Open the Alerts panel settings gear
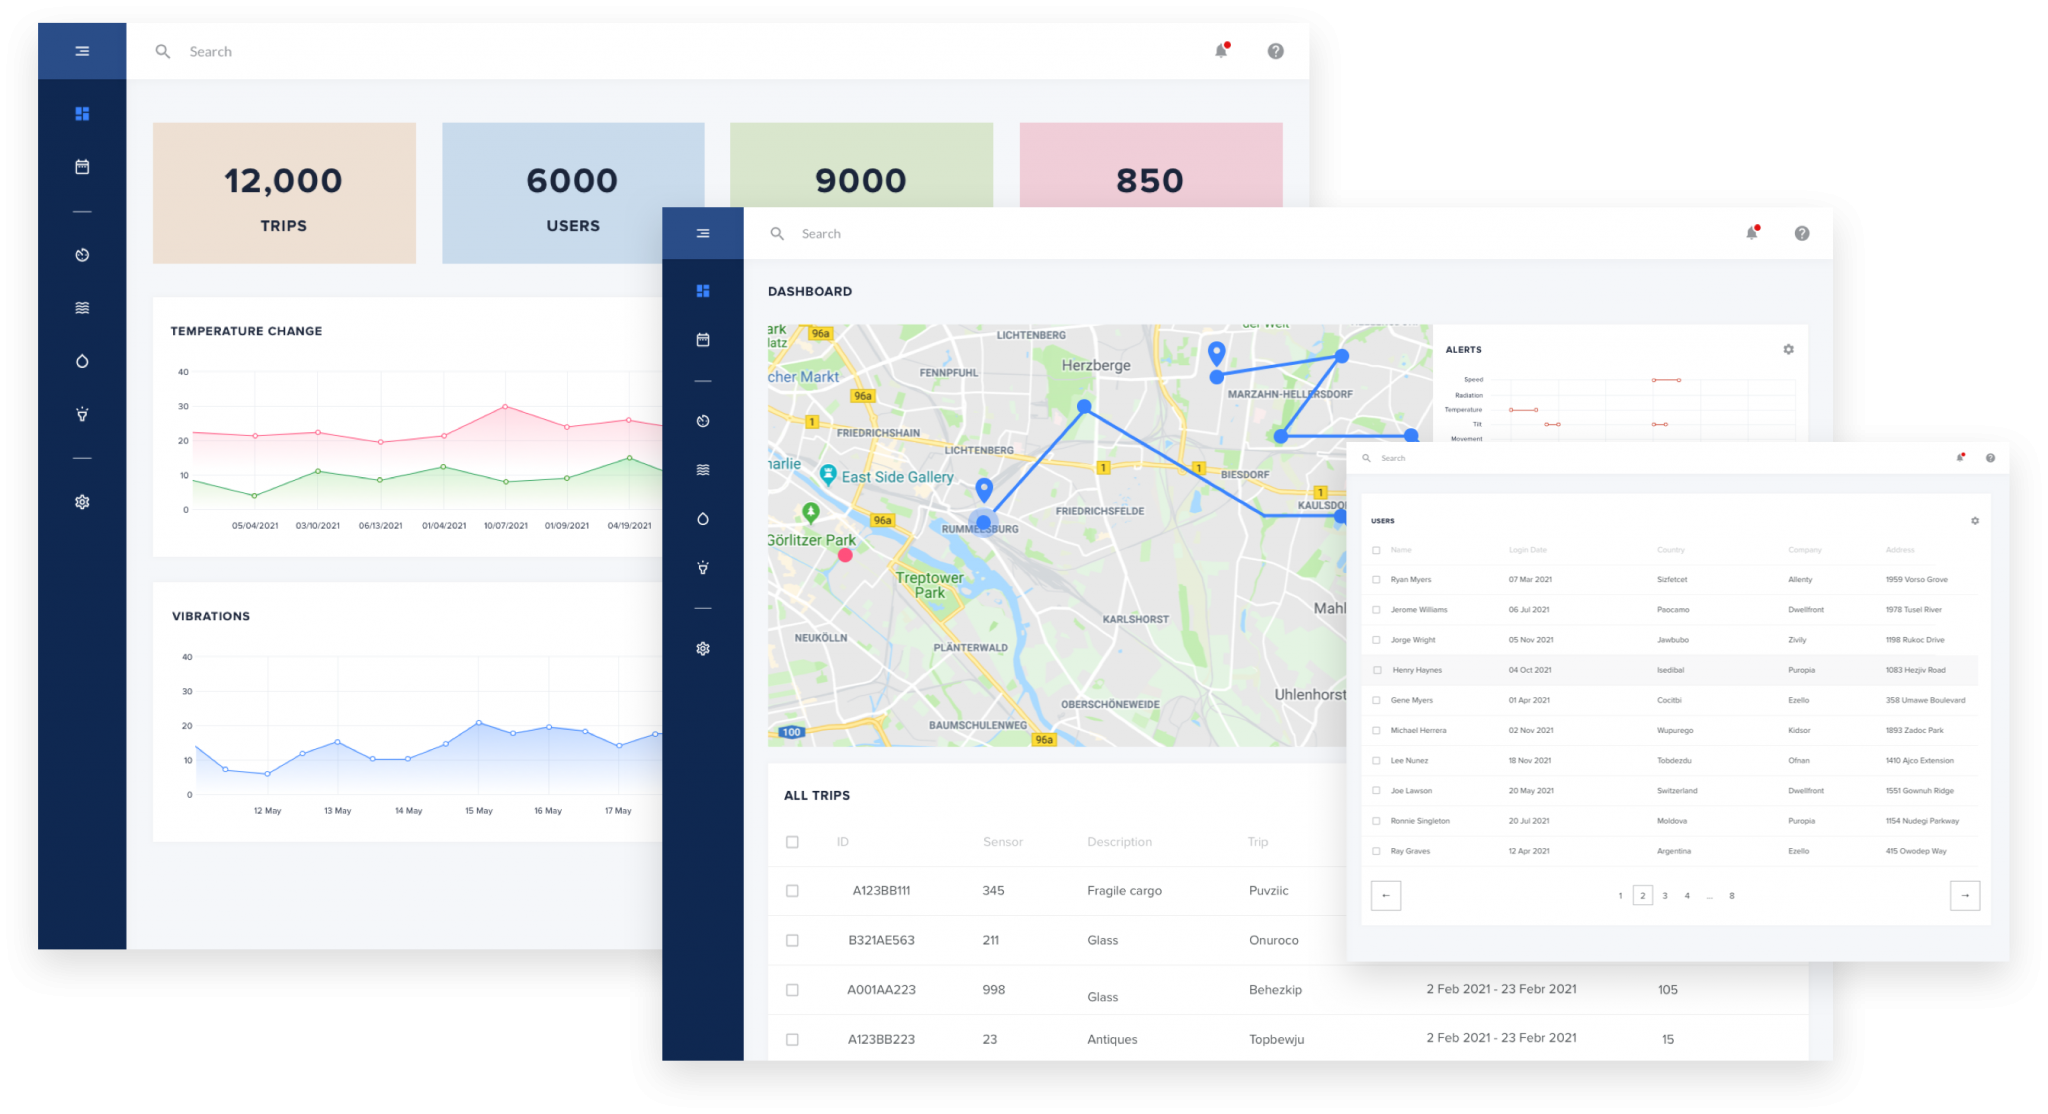Viewport: 2048px width, 1114px height. pos(1789,349)
